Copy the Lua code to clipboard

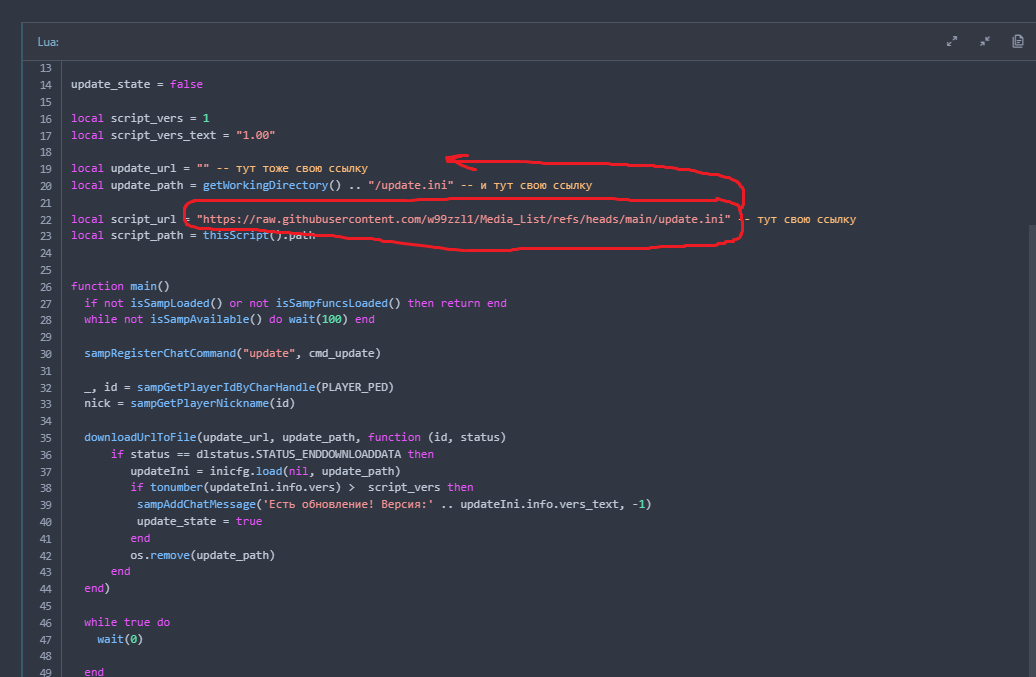(1018, 42)
